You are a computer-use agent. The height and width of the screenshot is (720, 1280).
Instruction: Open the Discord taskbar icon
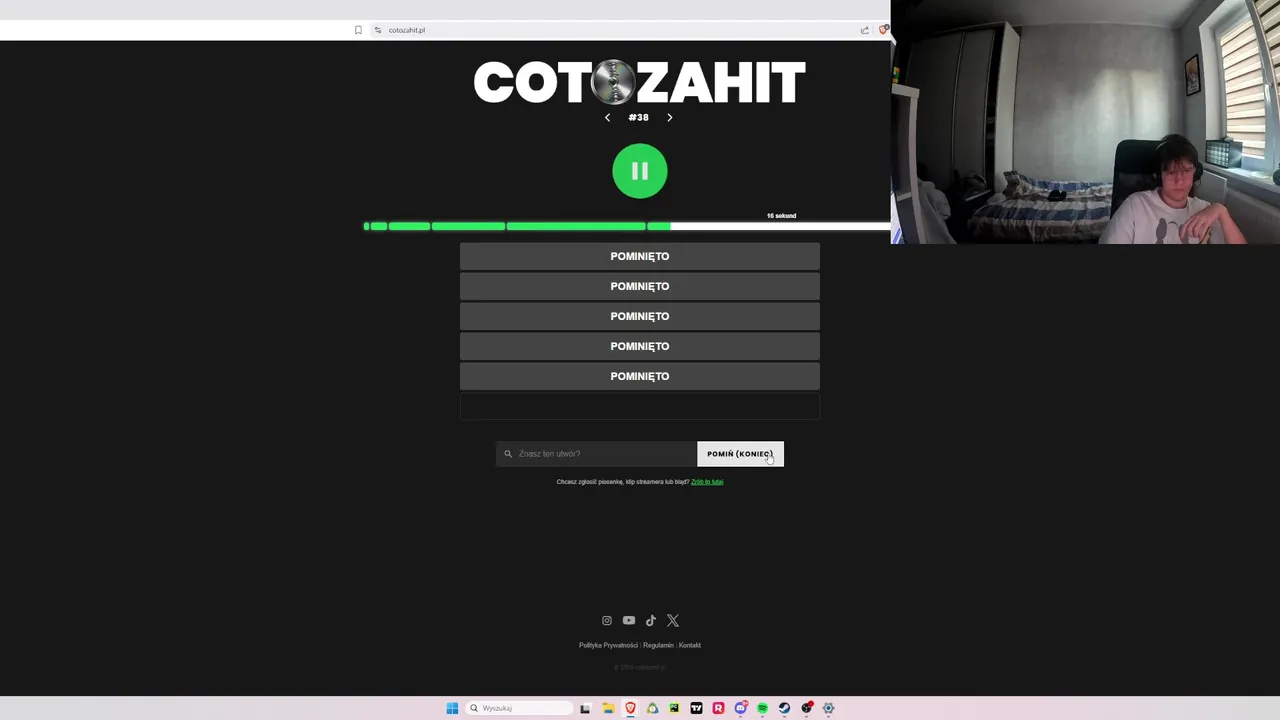(x=740, y=708)
